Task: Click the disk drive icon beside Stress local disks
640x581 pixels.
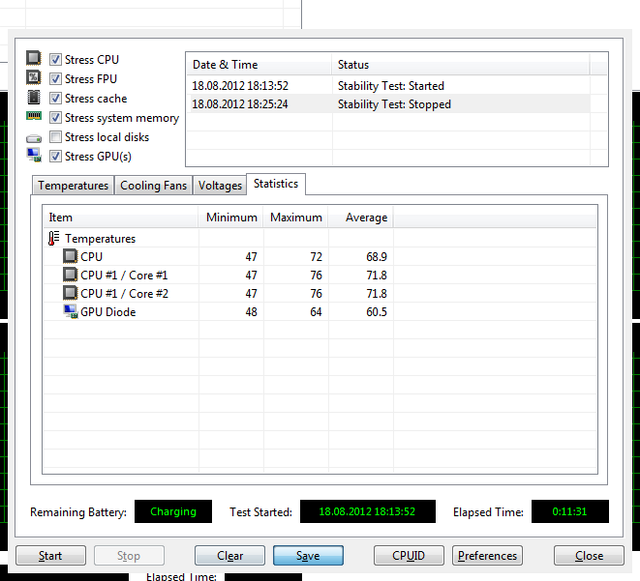Action: coord(33,137)
